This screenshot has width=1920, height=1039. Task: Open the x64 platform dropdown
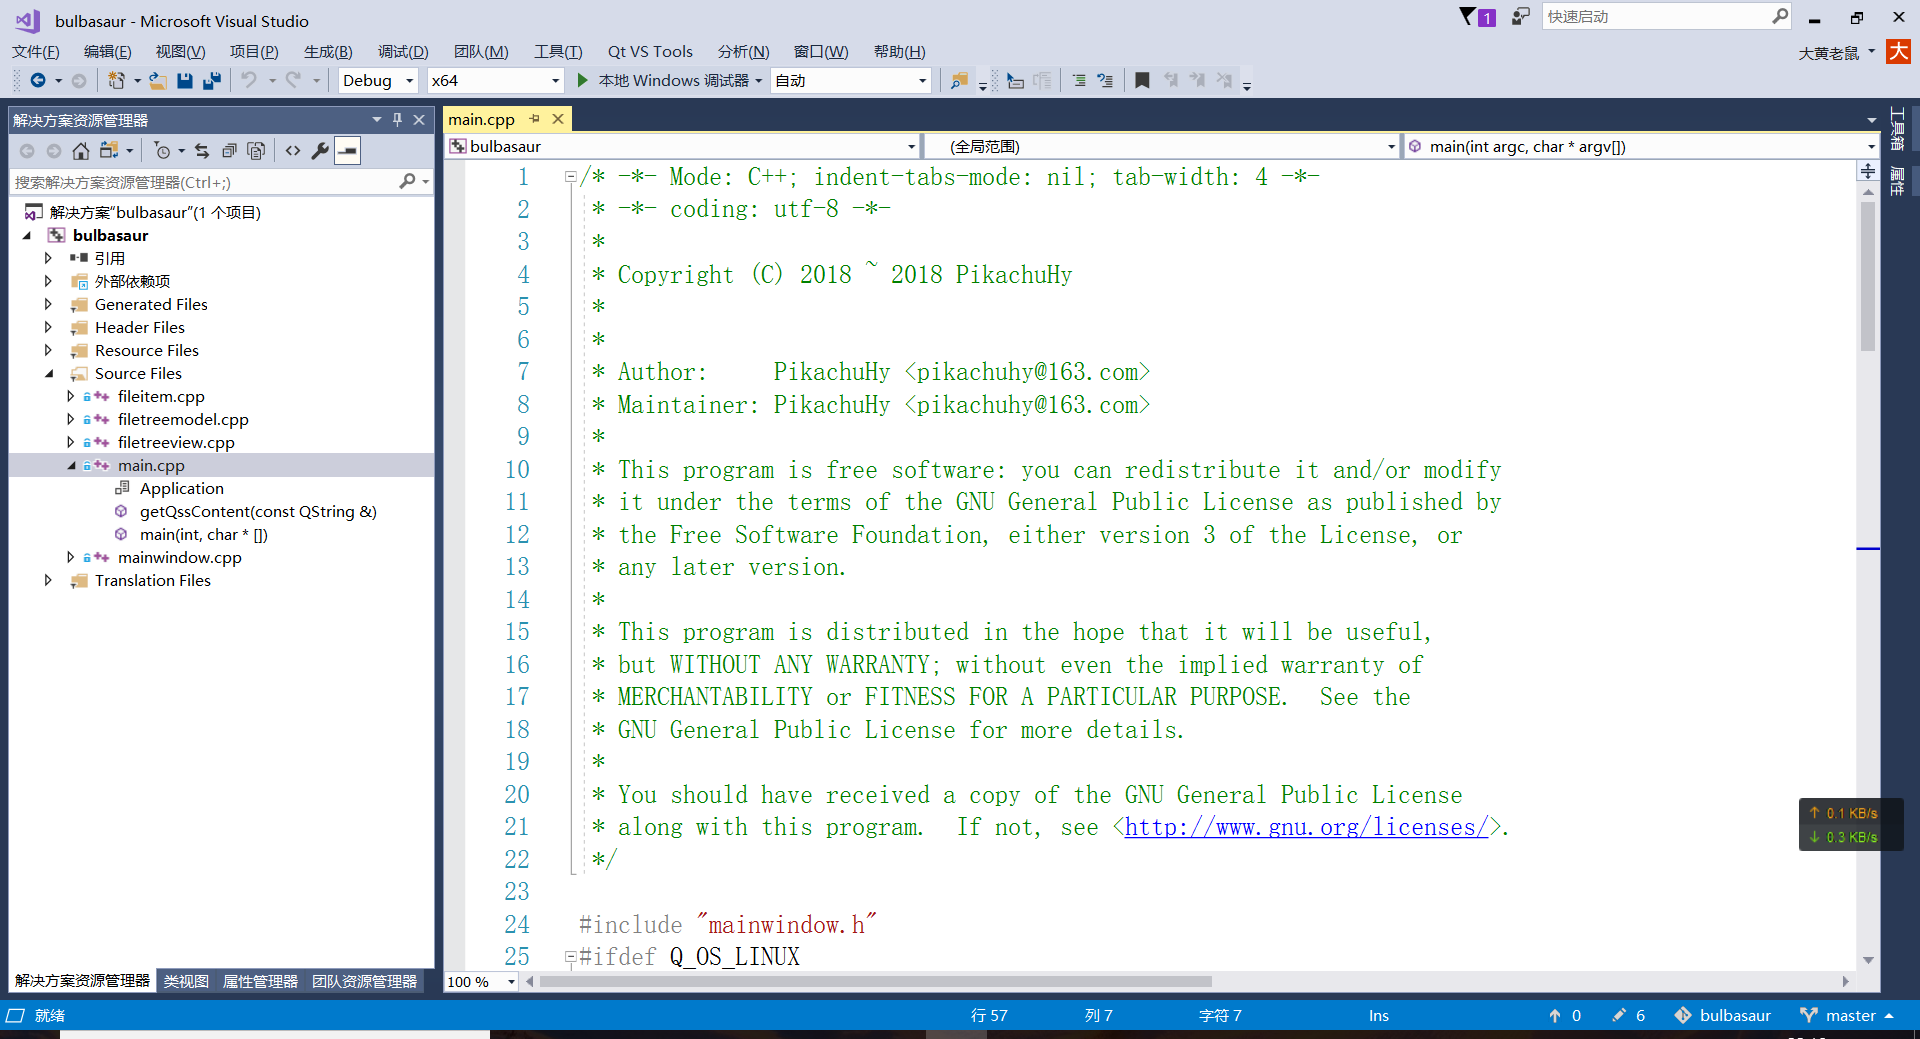pos(495,80)
